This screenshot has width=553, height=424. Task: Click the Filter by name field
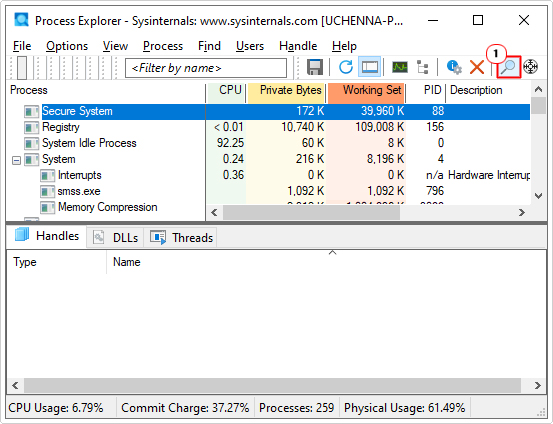[x=206, y=68]
